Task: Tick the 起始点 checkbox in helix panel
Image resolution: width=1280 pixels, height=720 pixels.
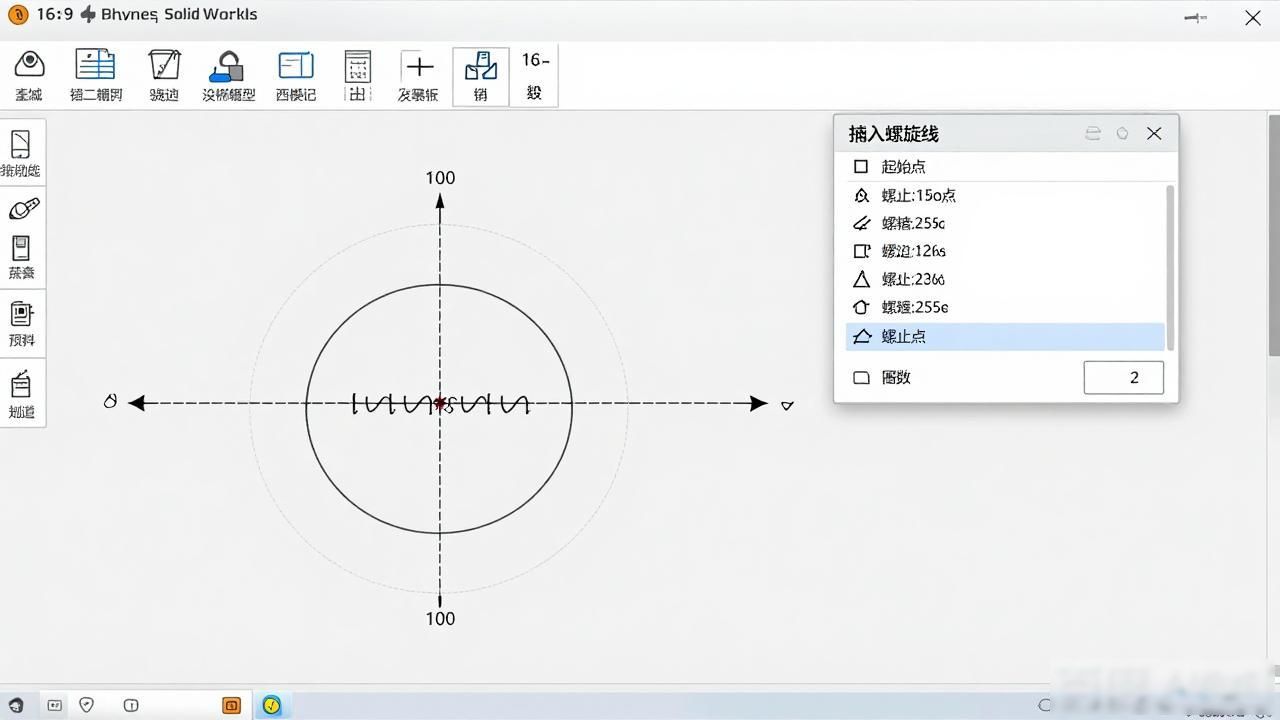Action: 861,166
